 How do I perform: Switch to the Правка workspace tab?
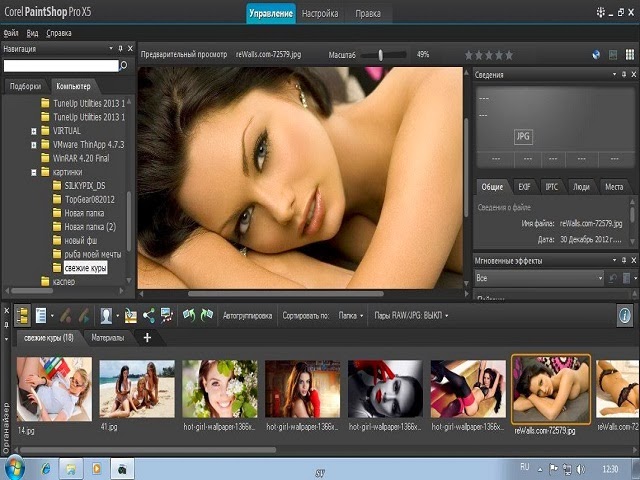(x=368, y=13)
